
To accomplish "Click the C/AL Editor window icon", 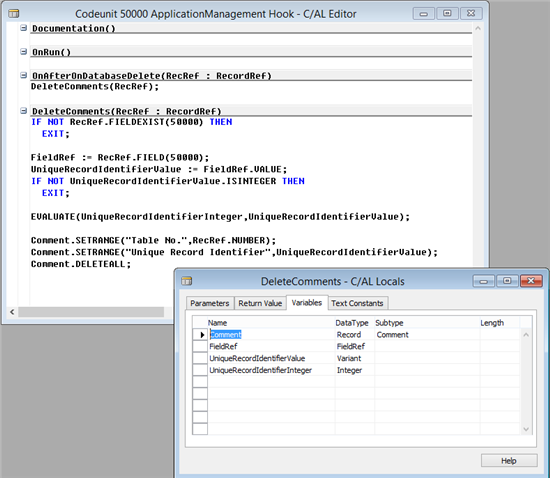I will (14, 14).
